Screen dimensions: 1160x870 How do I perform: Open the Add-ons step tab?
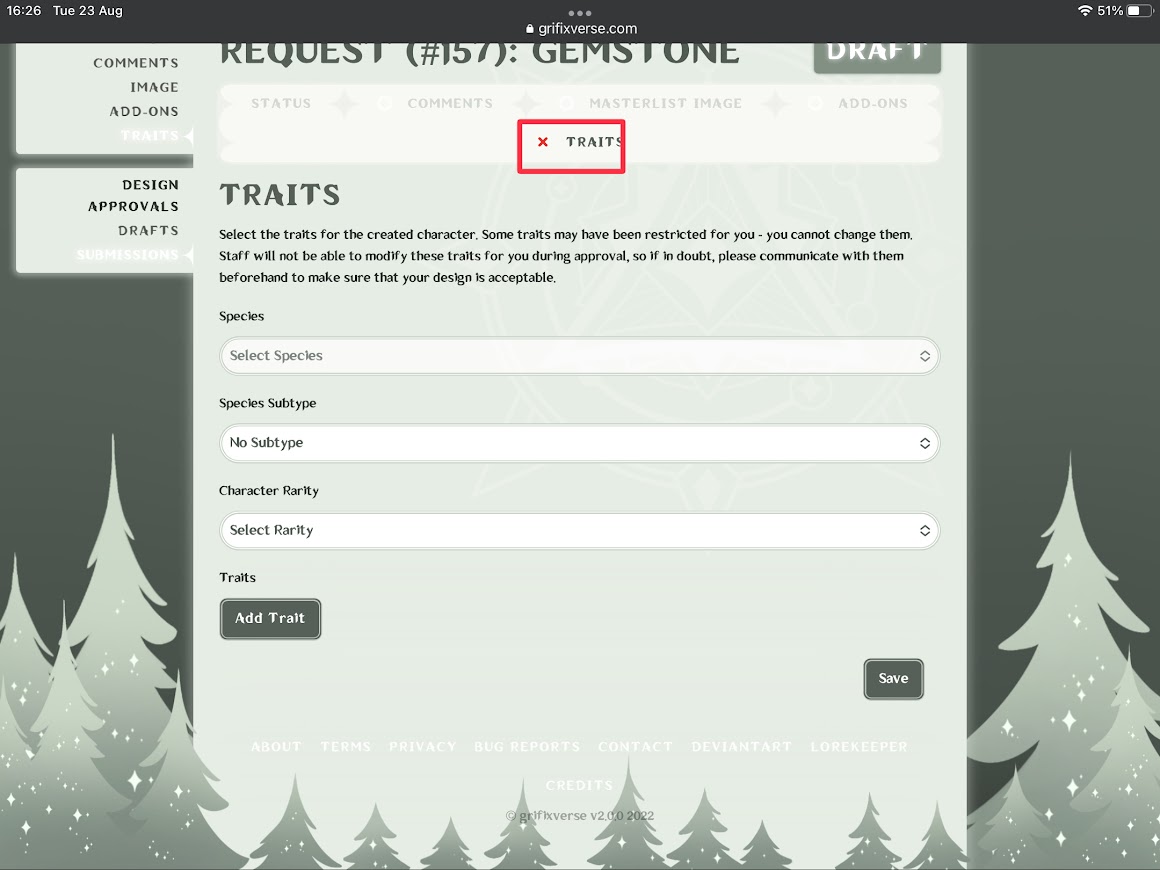(x=872, y=104)
